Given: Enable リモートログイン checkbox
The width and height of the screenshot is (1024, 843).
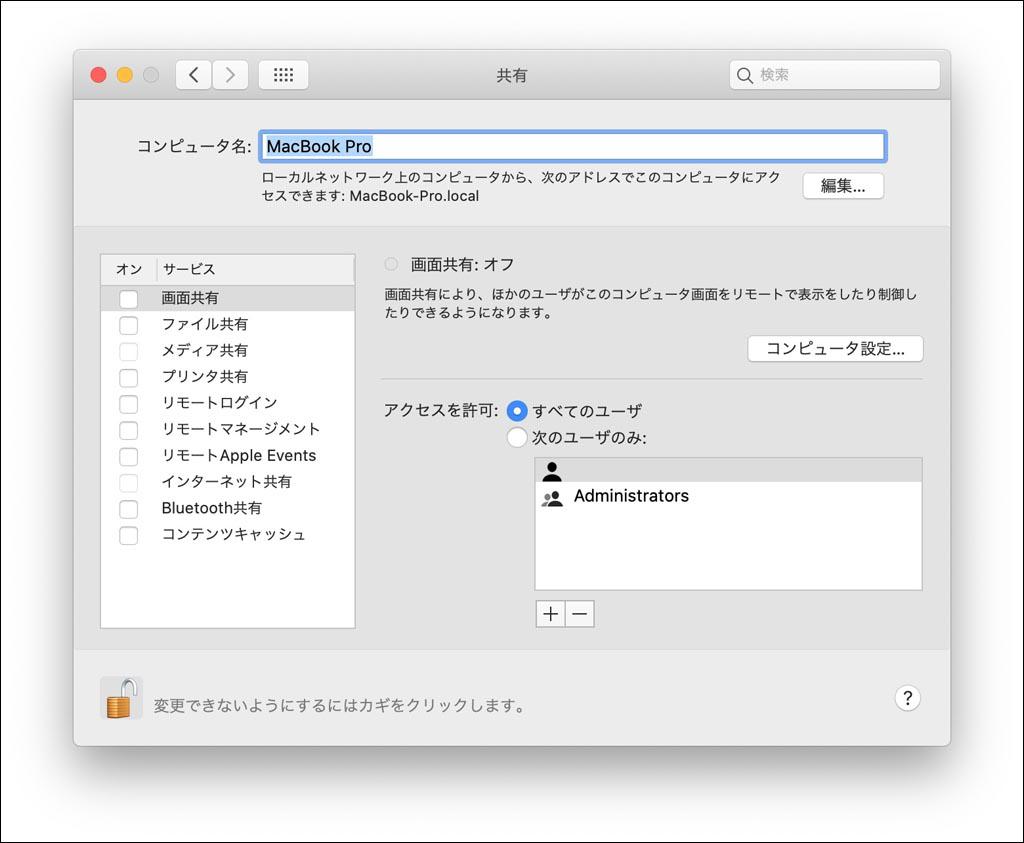Looking at the screenshot, I should [129, 404].
